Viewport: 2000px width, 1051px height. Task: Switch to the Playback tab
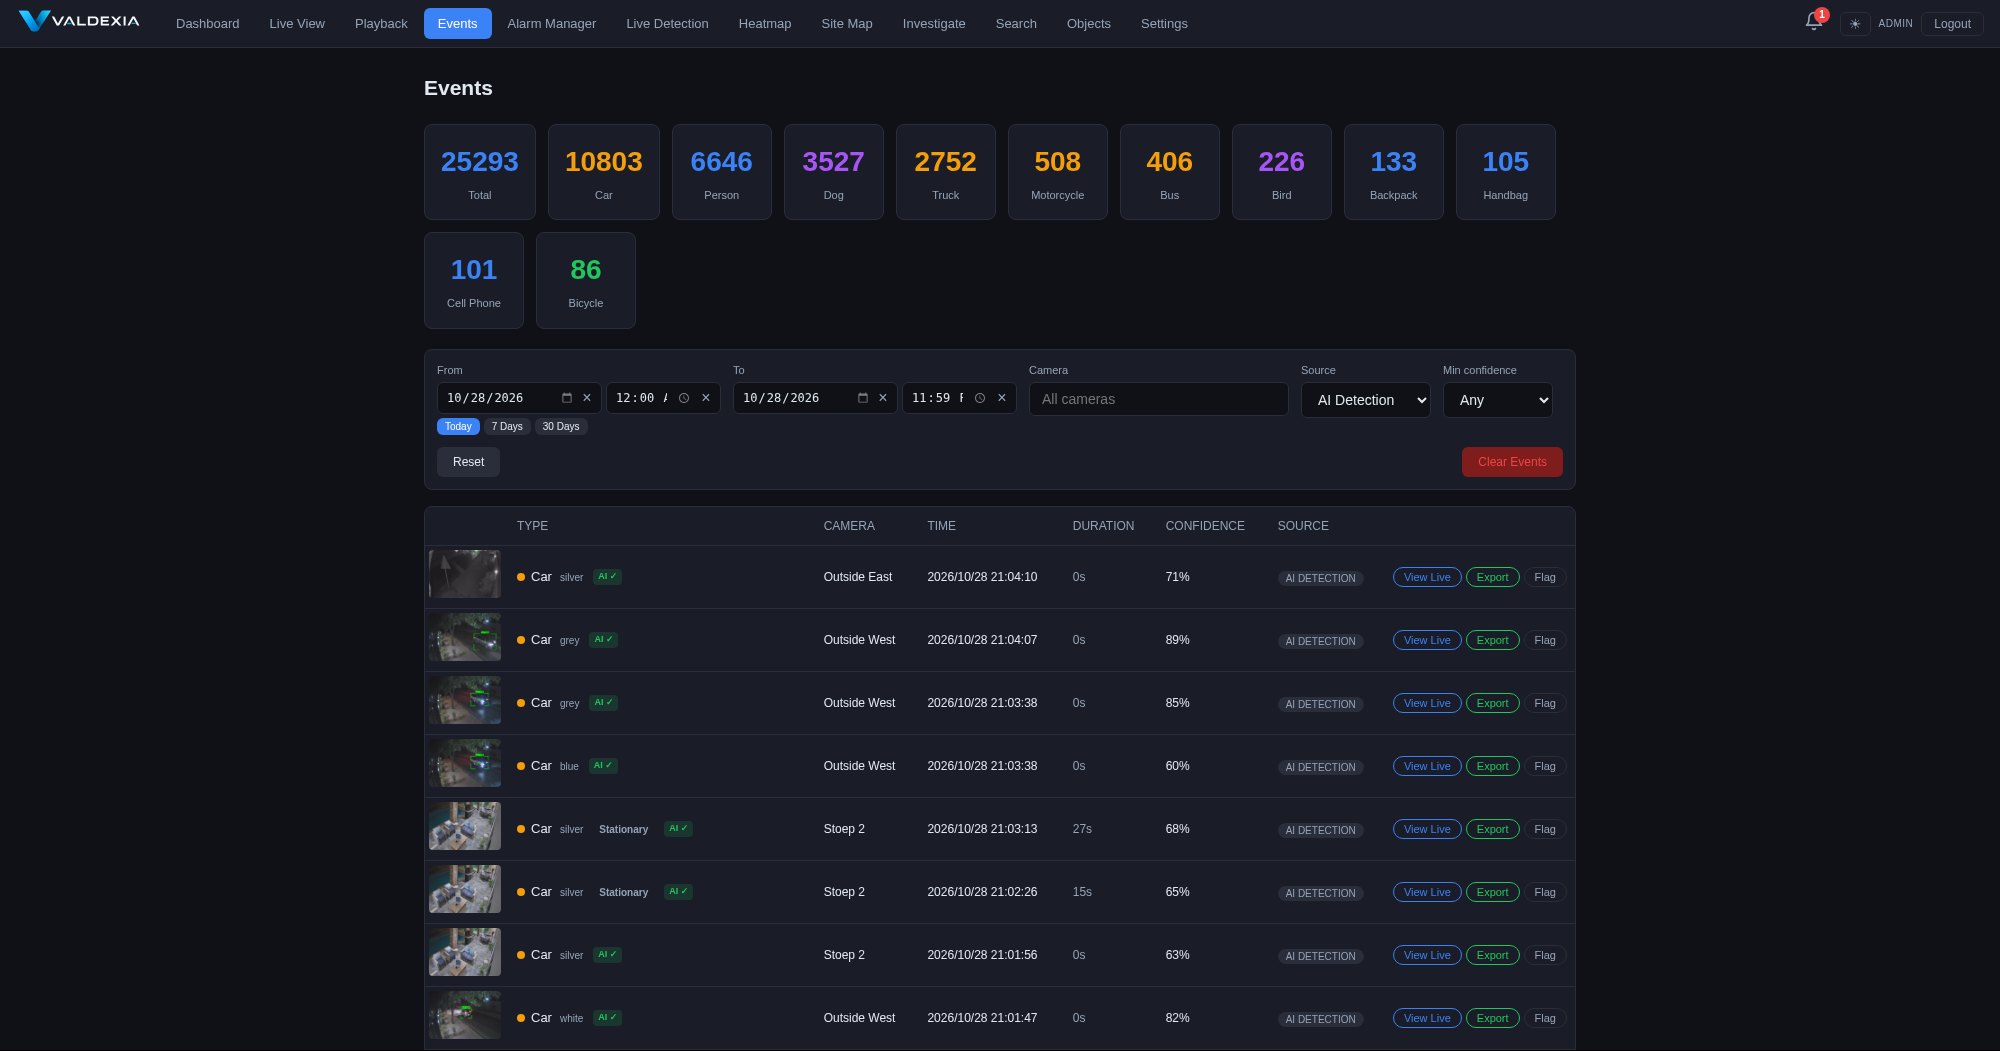[x=381, y=24]
